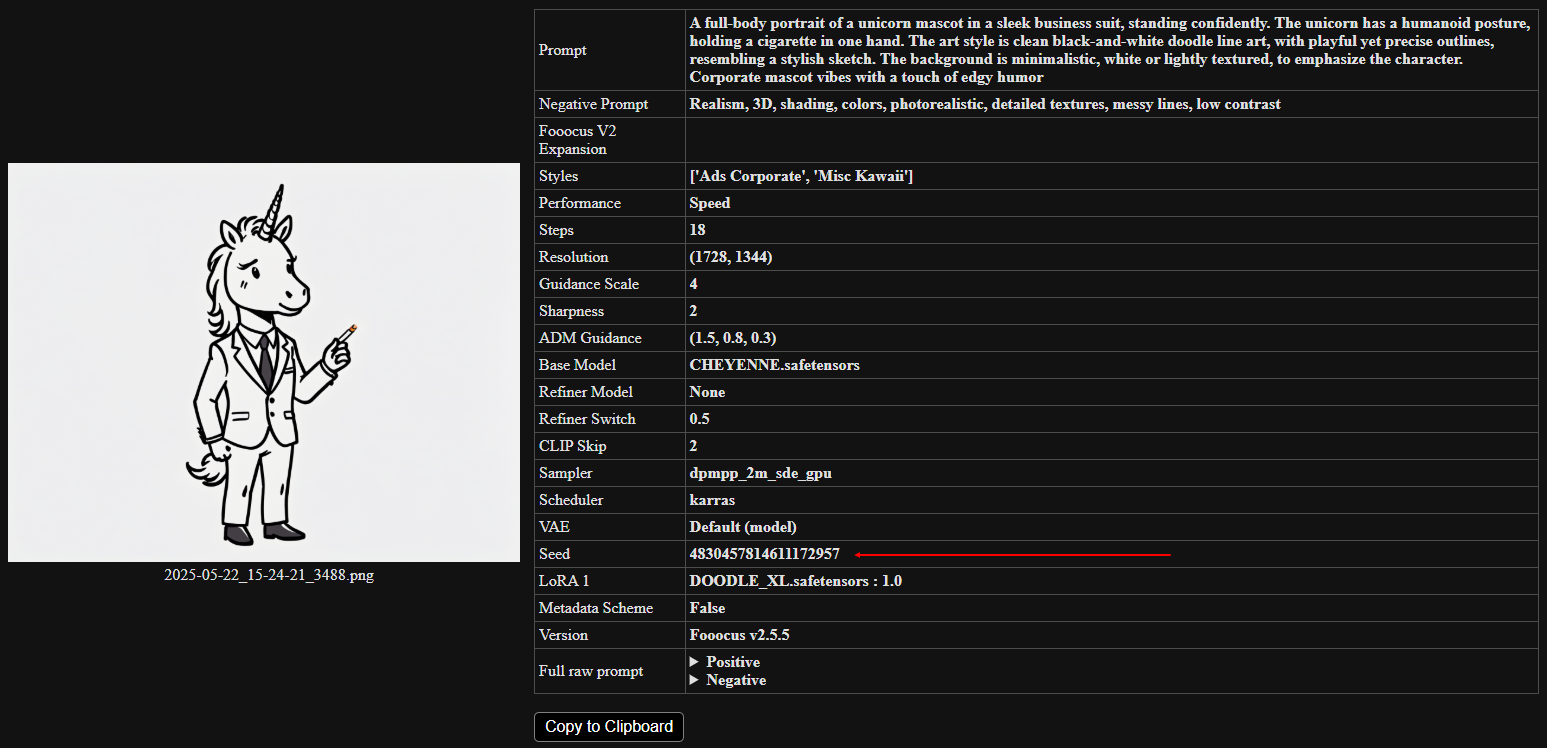1547x748 pixels.
Task: Click the Refiner Switch value 0.5
Action: [x=699, y=419]
